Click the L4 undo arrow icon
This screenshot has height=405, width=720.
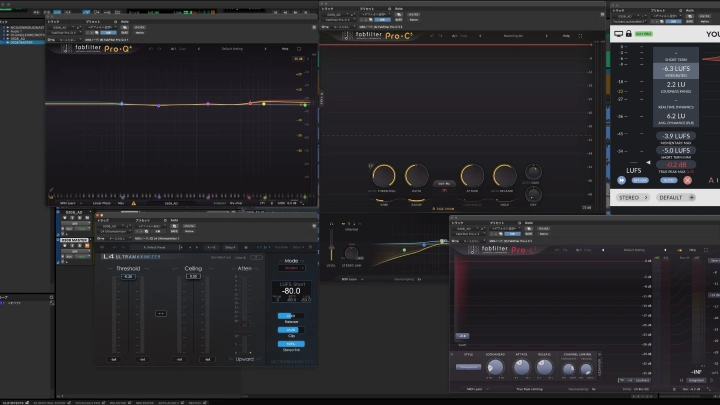(x=114, y=248)
